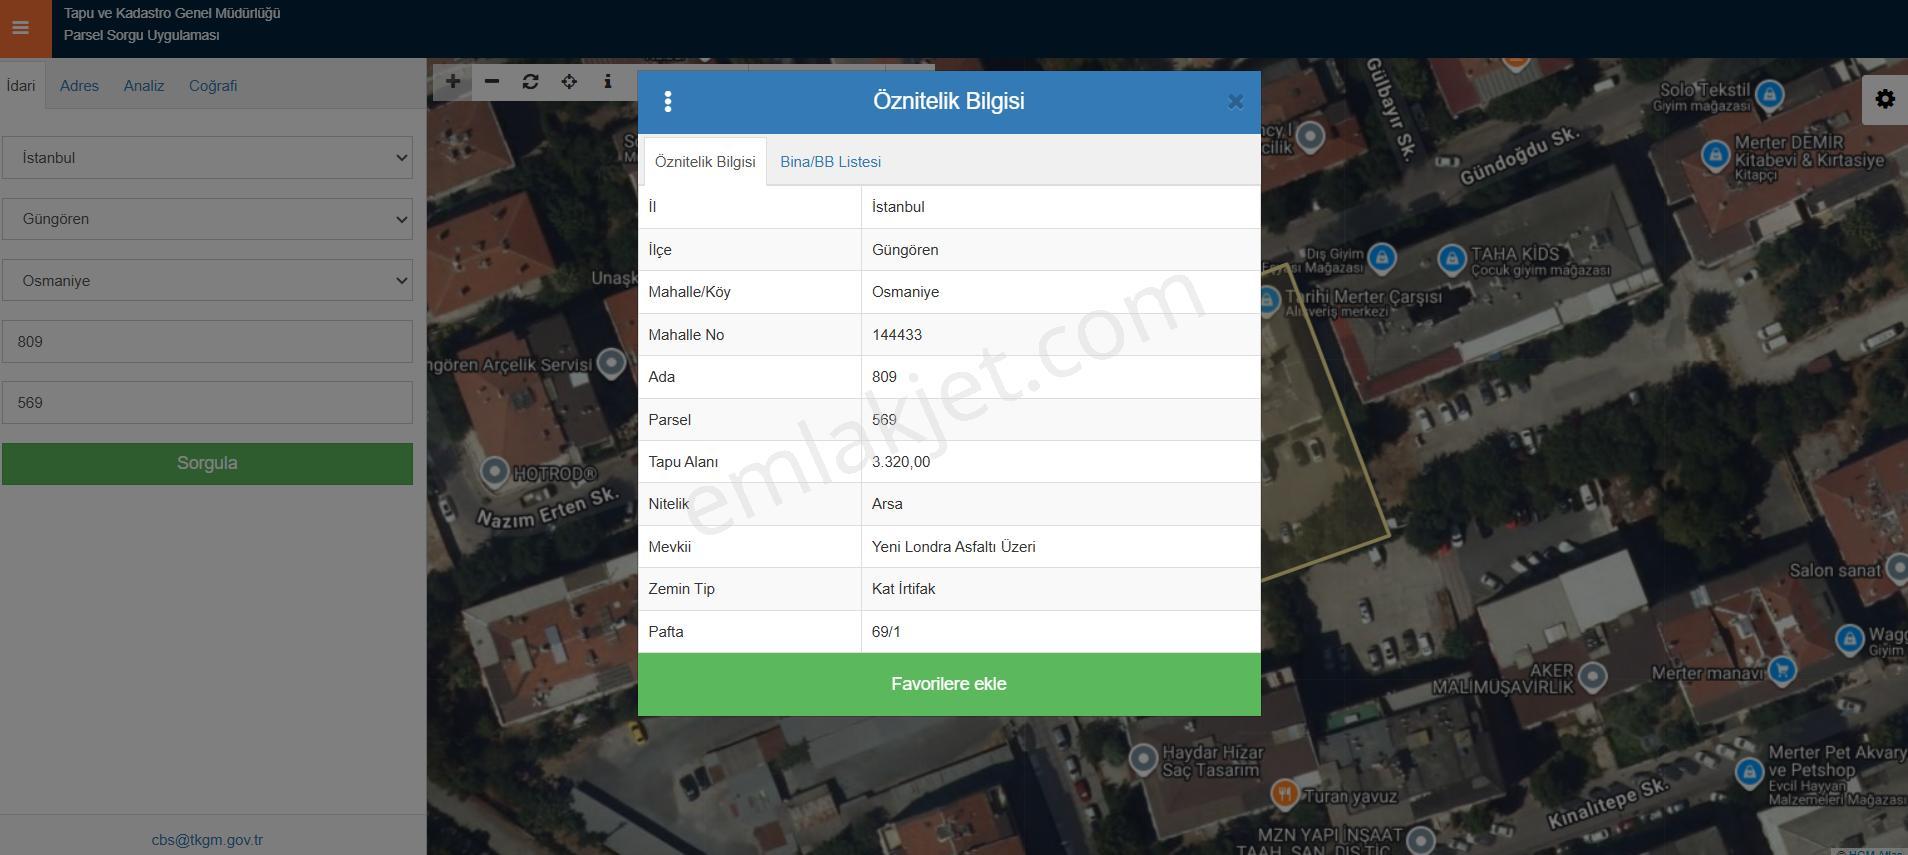Open the Güngören district dropdown

pyautogui.click(x=207, y=219)
